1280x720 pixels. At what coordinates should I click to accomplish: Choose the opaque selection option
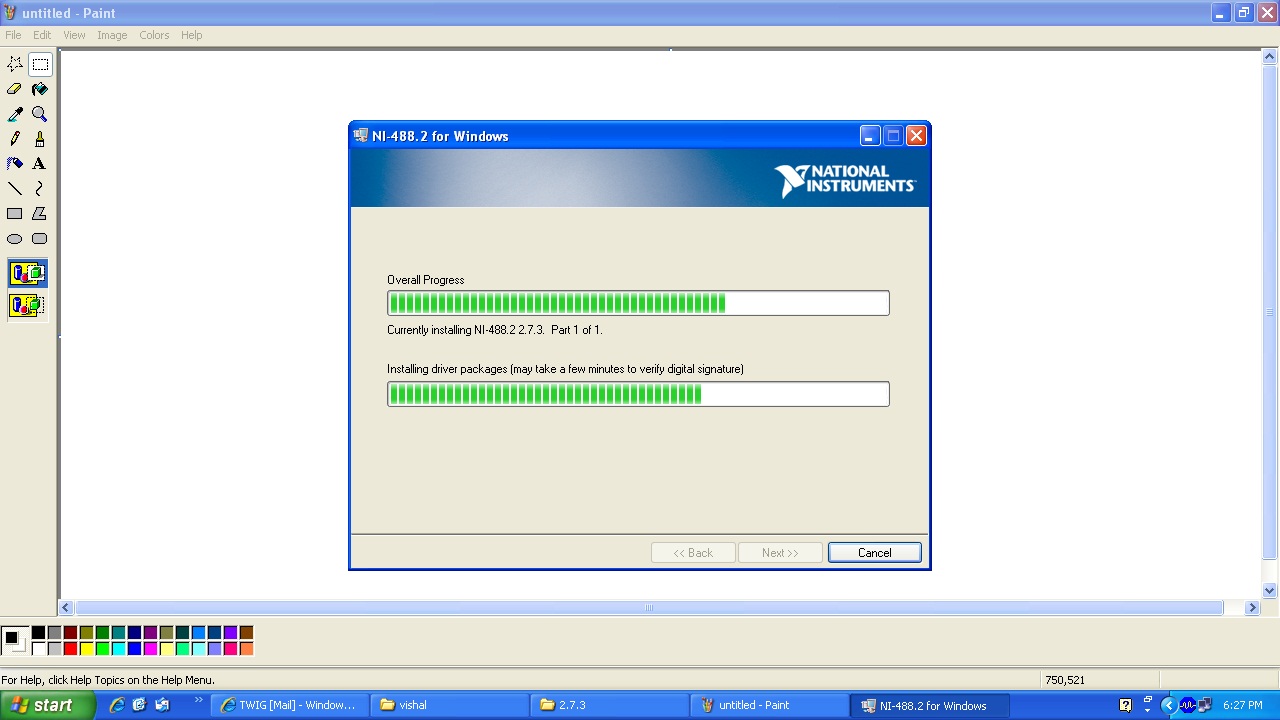pyautogui.click(x=27, y=273)
